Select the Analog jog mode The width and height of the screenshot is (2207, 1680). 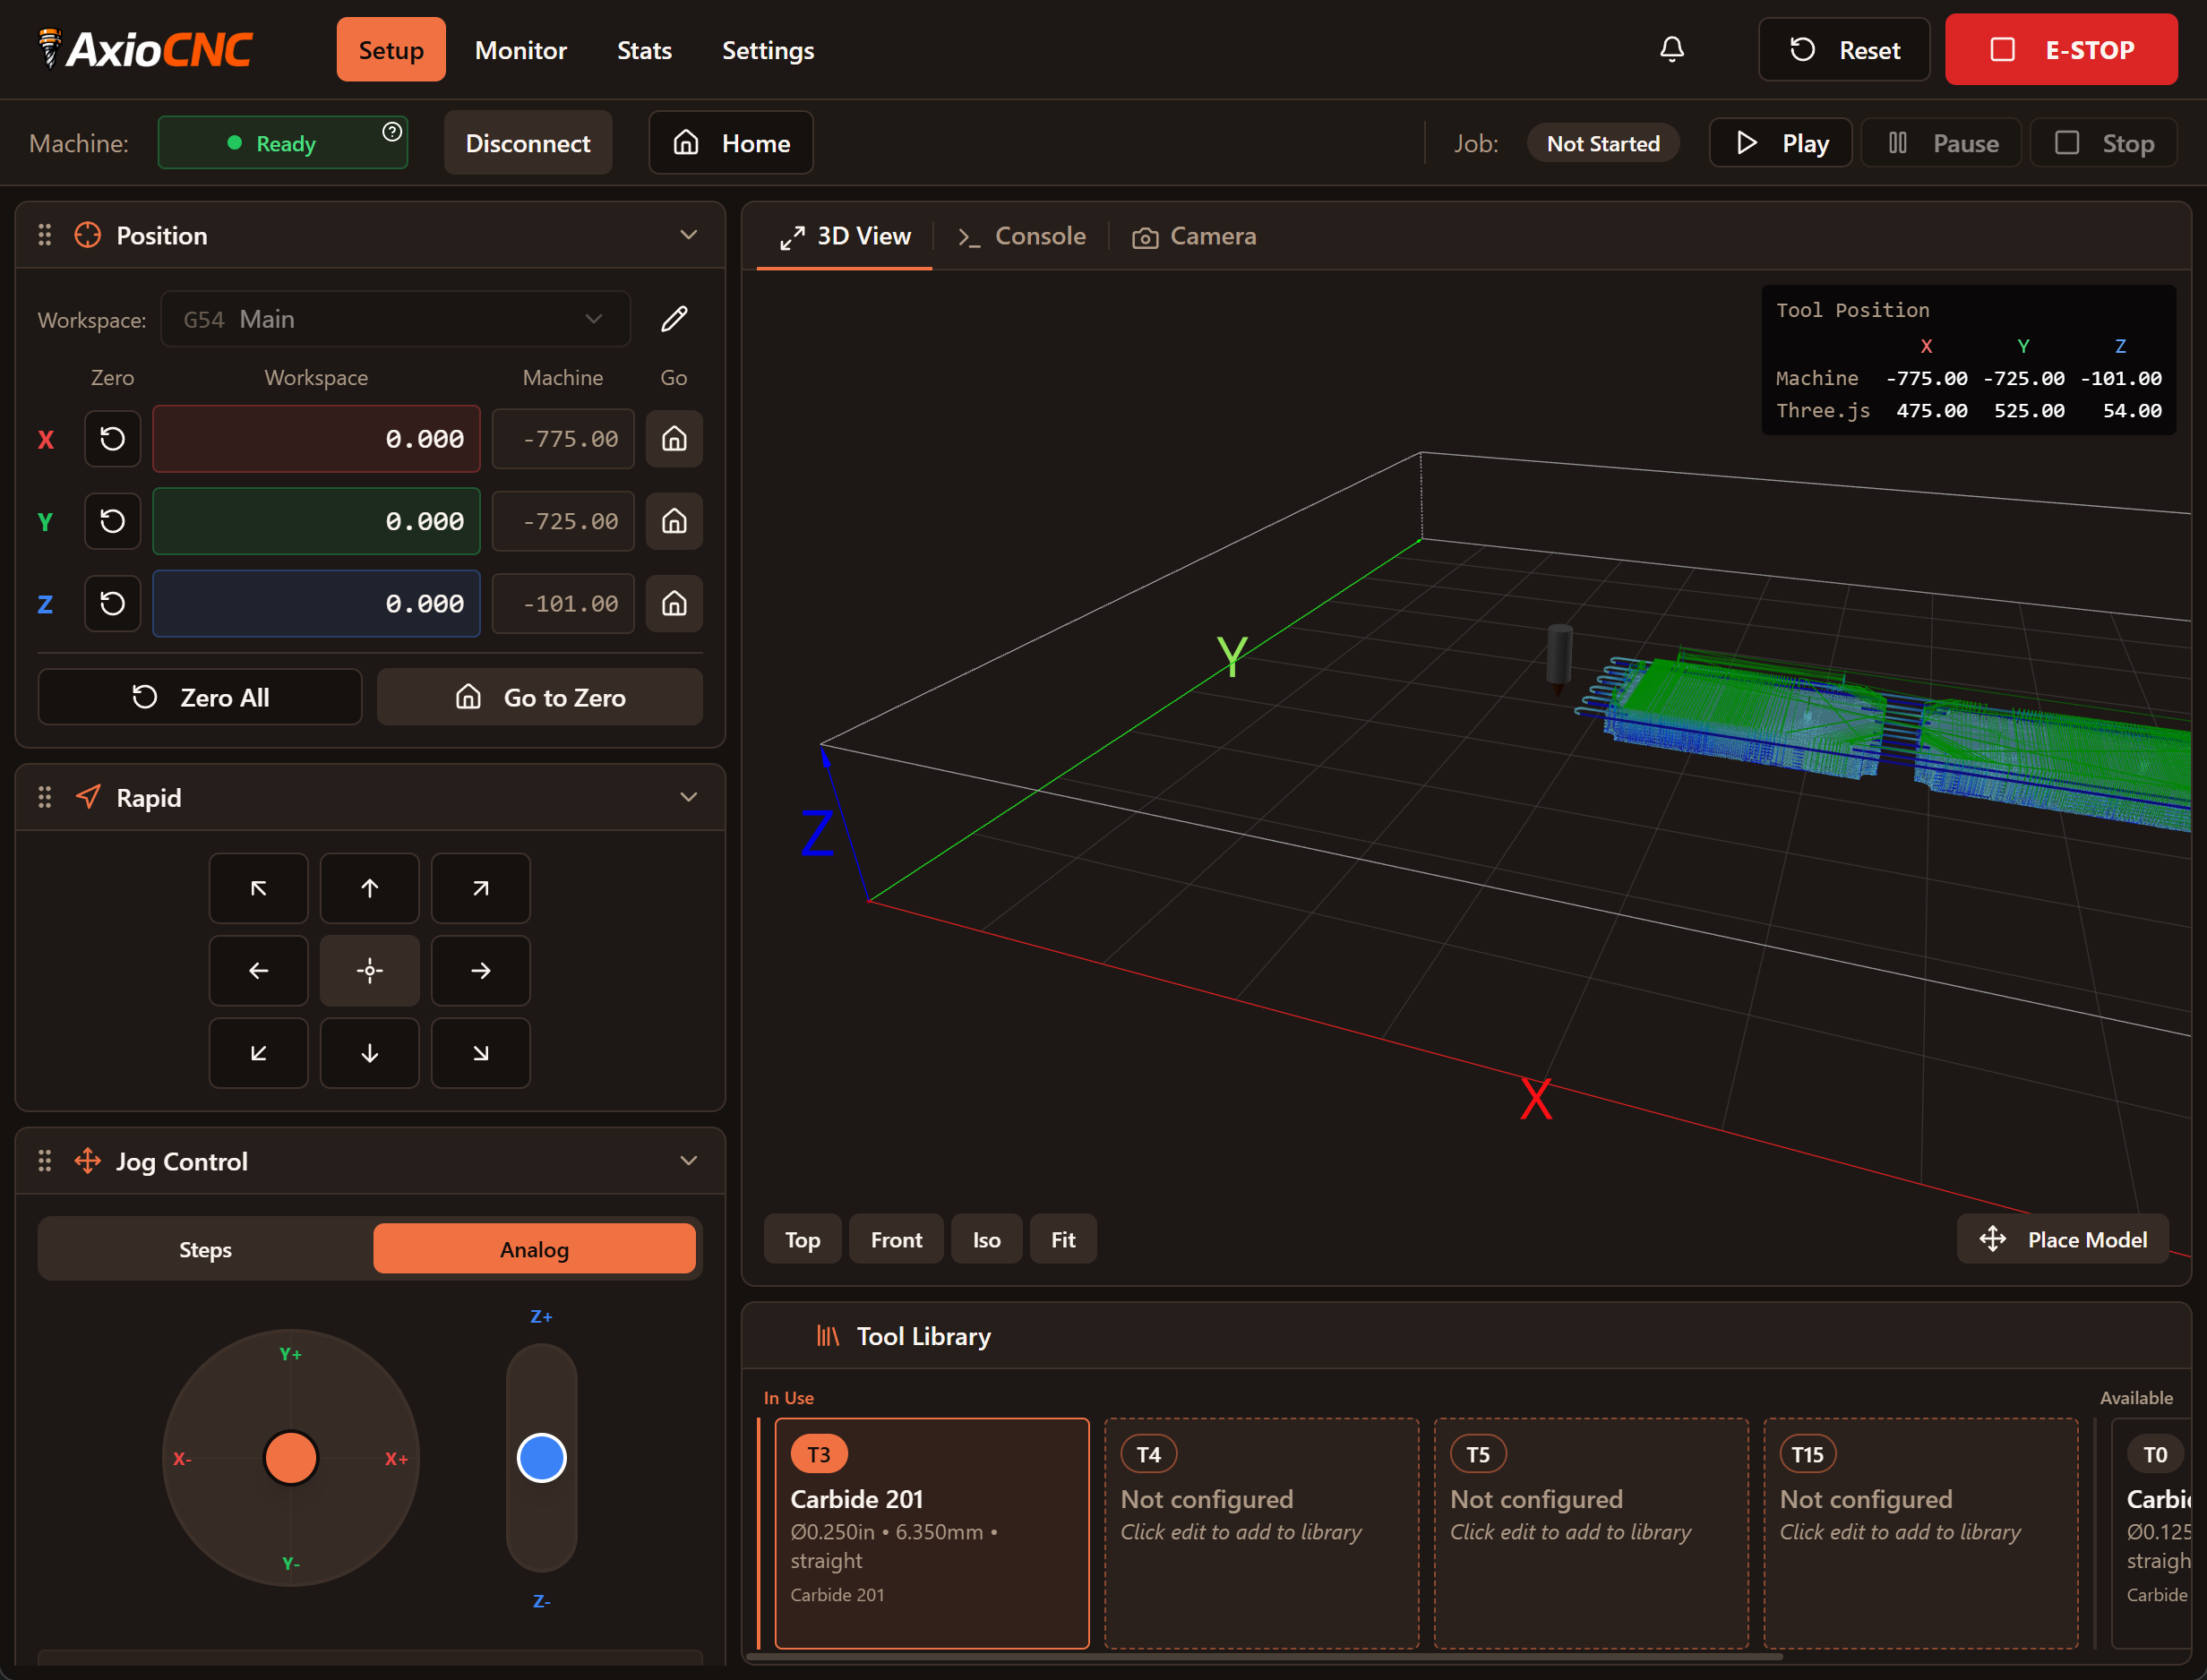(x=535, y=1248)
